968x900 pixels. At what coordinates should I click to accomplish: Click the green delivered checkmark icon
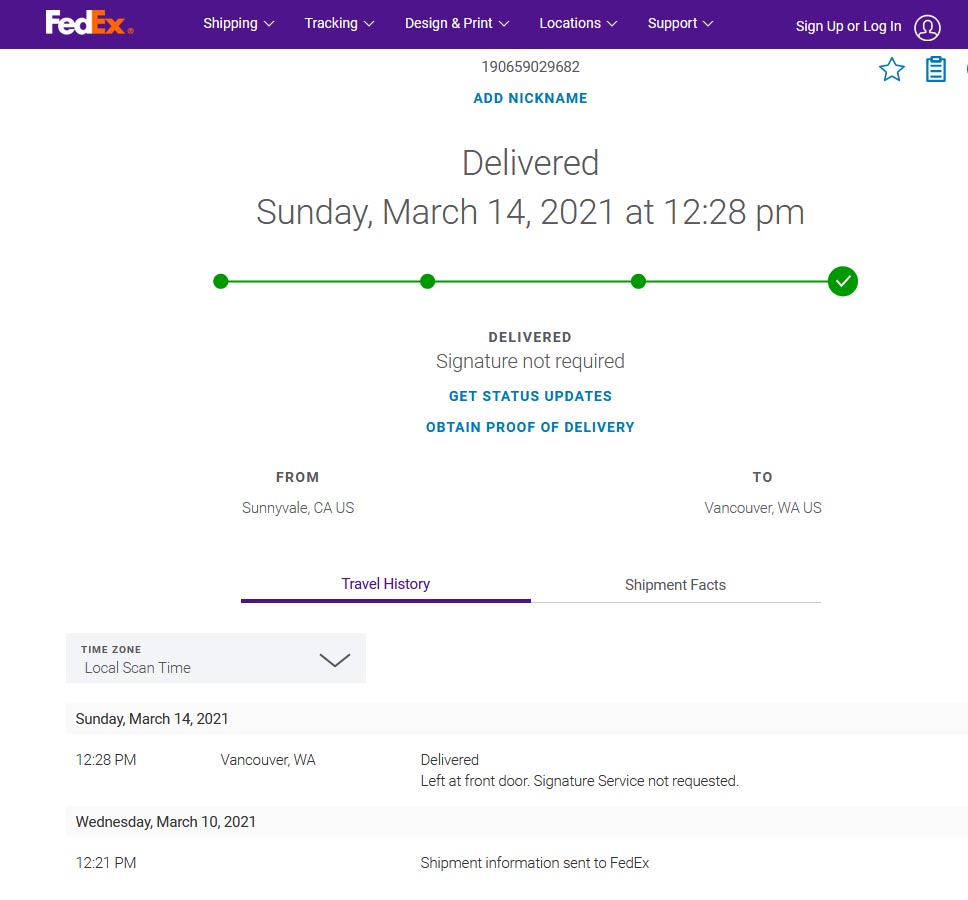click(x=842, y=281)
